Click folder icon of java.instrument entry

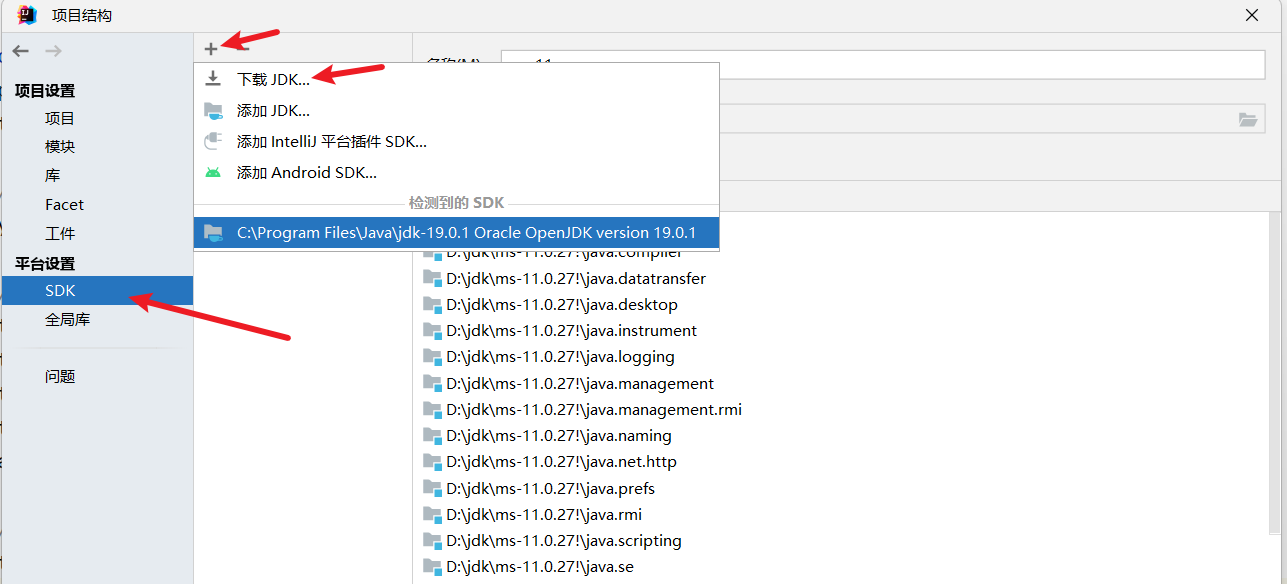tap(432, 330)
